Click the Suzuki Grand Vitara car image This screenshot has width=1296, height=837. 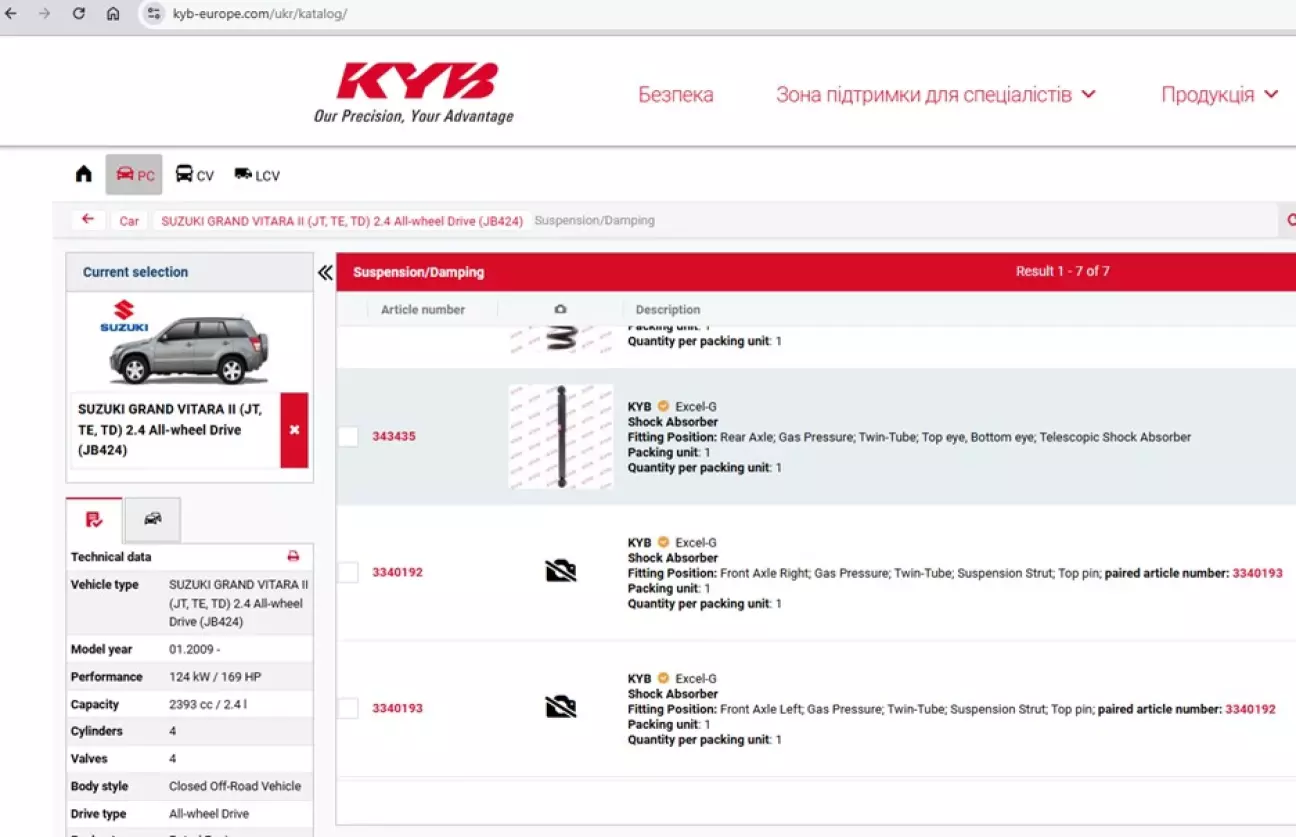[x=189, y=350]
